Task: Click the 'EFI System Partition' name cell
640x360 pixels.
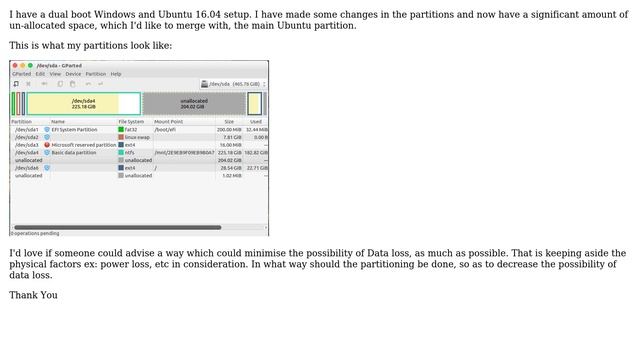Action: point(74,129)
